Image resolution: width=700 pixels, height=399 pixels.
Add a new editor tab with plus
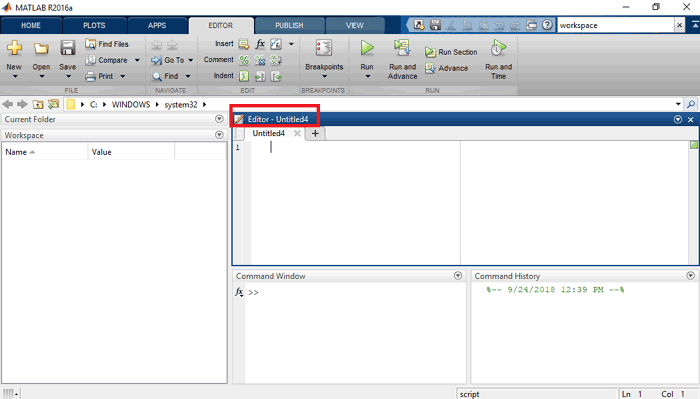coord(315,133)
